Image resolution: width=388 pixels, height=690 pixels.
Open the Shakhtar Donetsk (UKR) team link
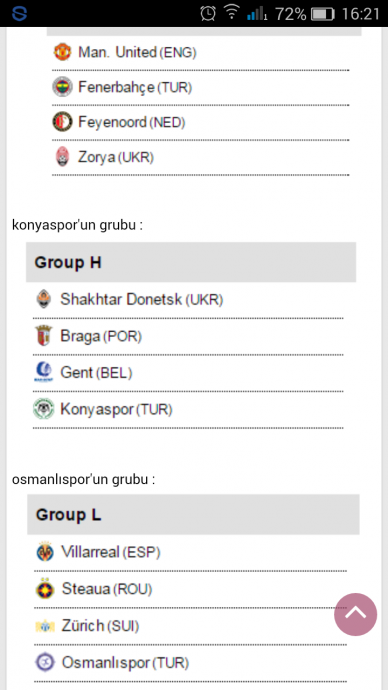142,300
